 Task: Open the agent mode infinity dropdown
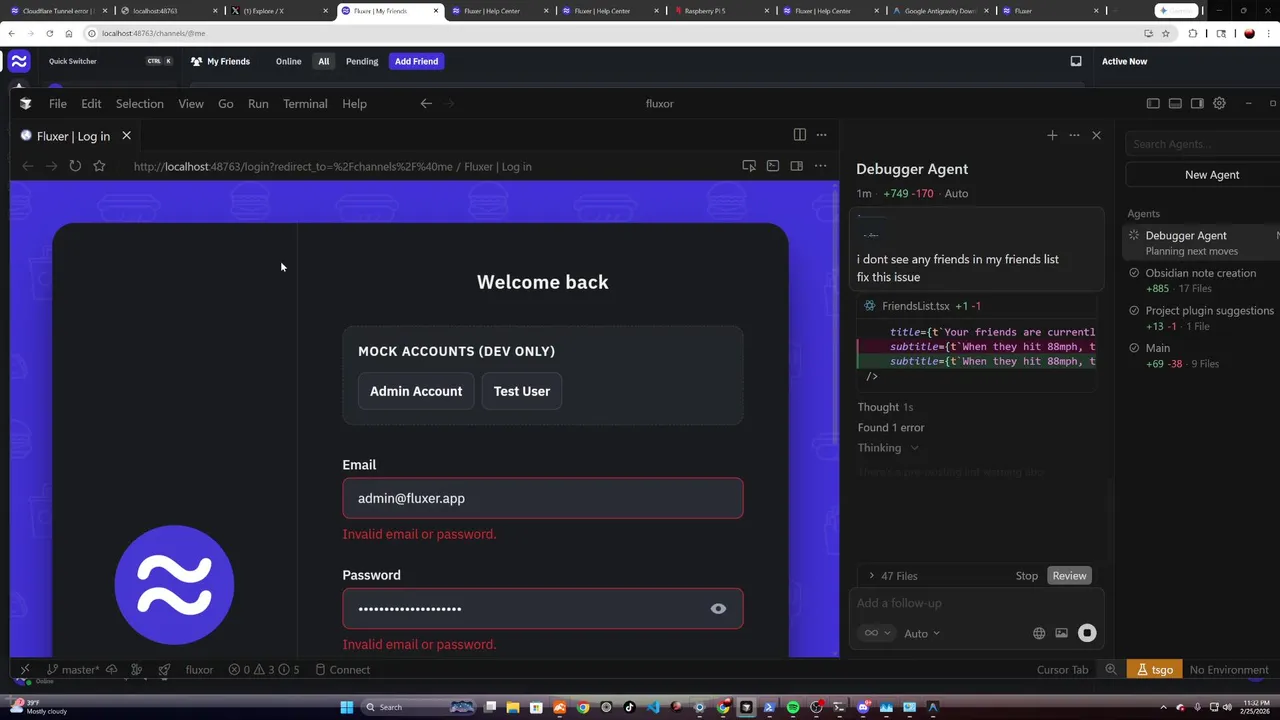click(877, 633)
